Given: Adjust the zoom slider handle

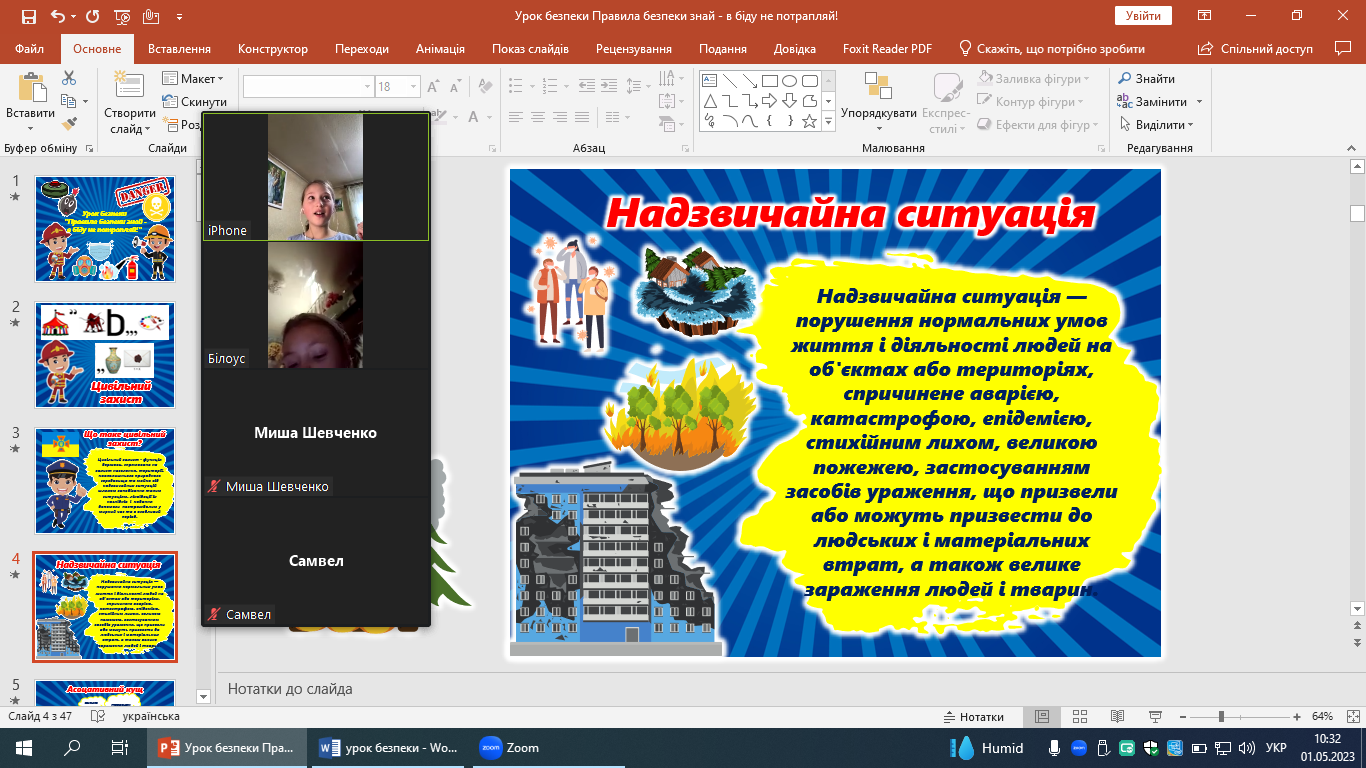Looking at the screenshot, I should click(1222, 717).
